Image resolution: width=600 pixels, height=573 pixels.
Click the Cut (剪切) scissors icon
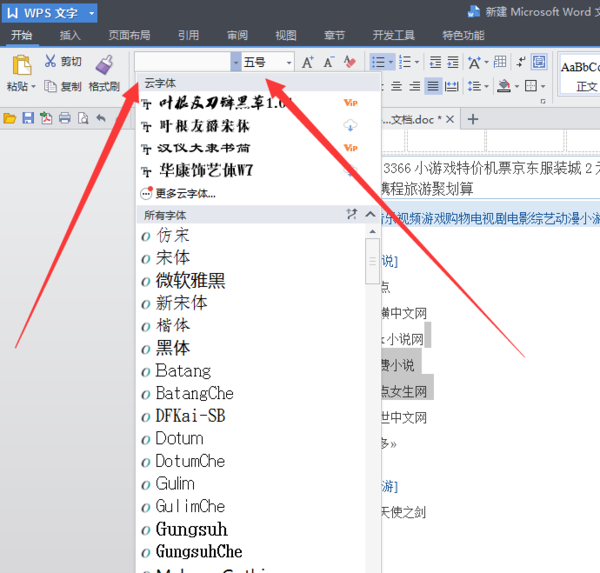tap(50, 61)
